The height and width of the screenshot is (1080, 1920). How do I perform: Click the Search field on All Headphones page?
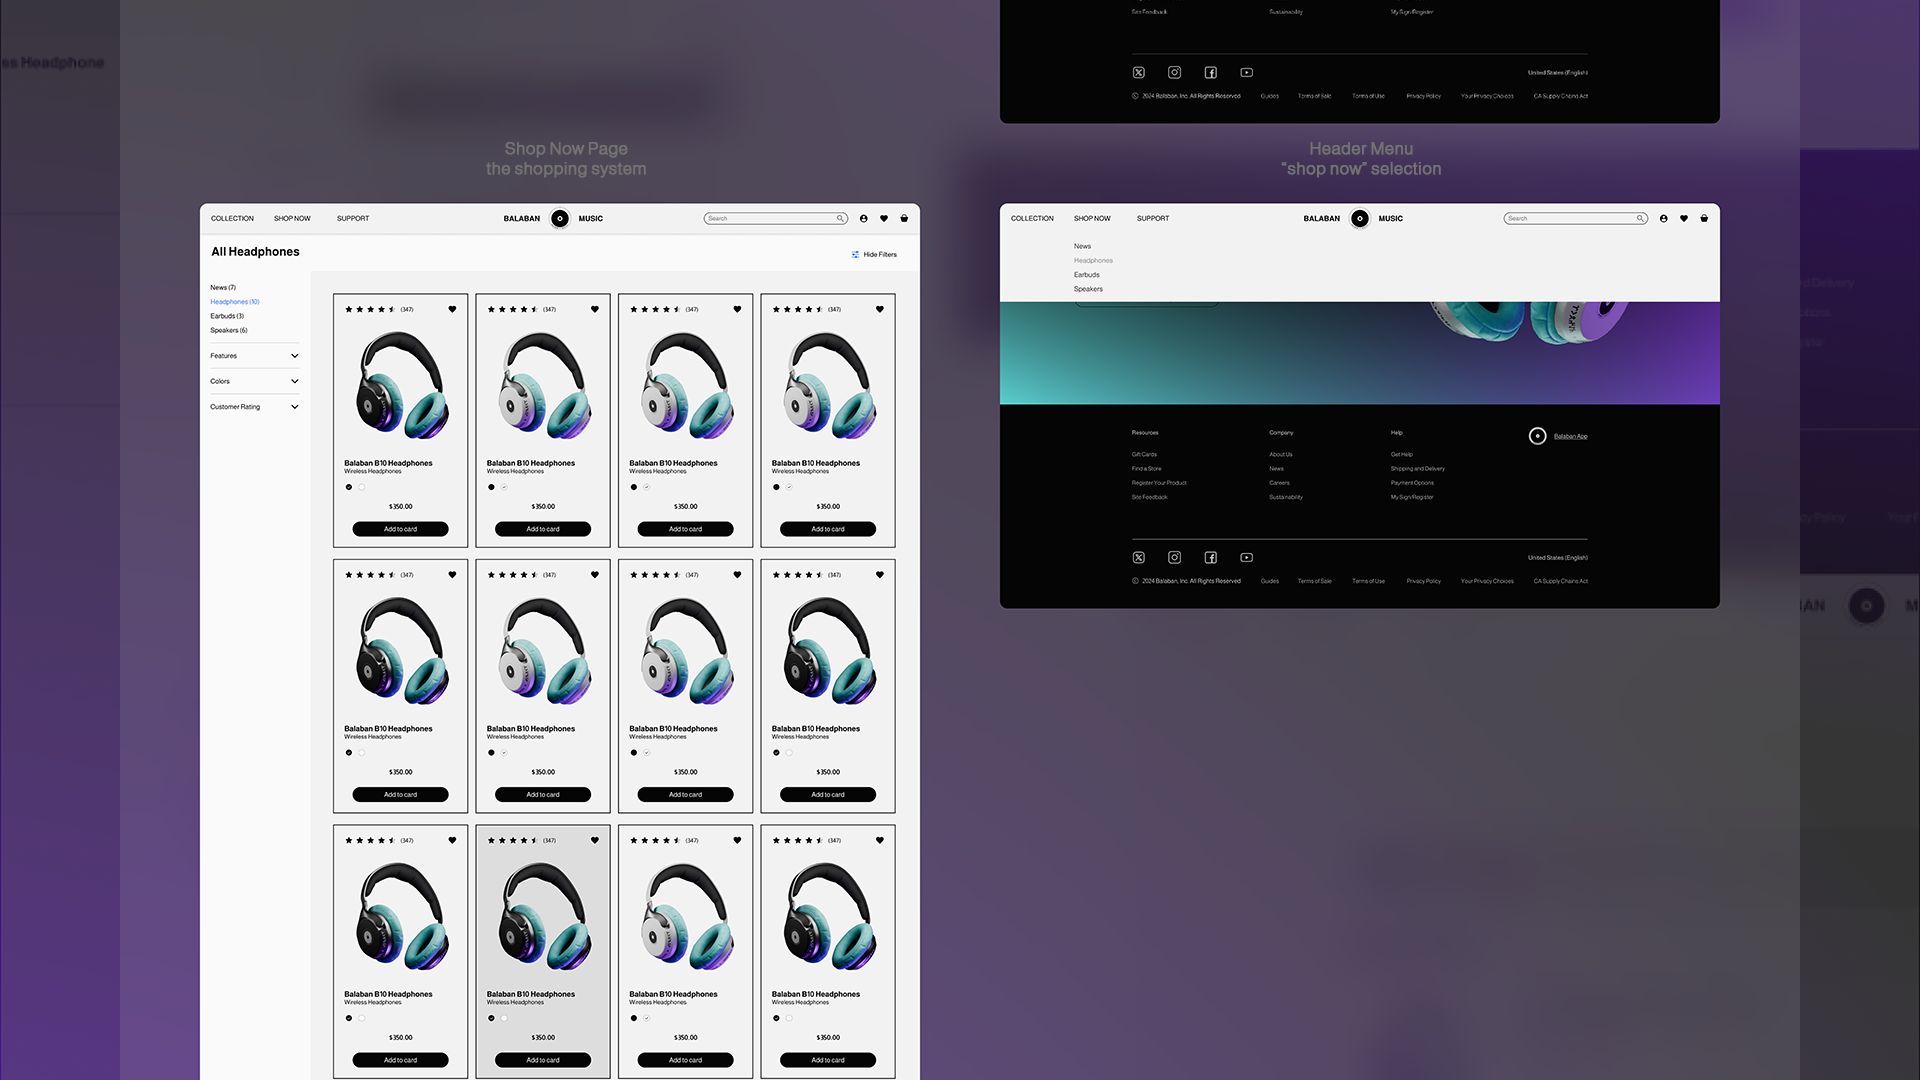(770, 218)
